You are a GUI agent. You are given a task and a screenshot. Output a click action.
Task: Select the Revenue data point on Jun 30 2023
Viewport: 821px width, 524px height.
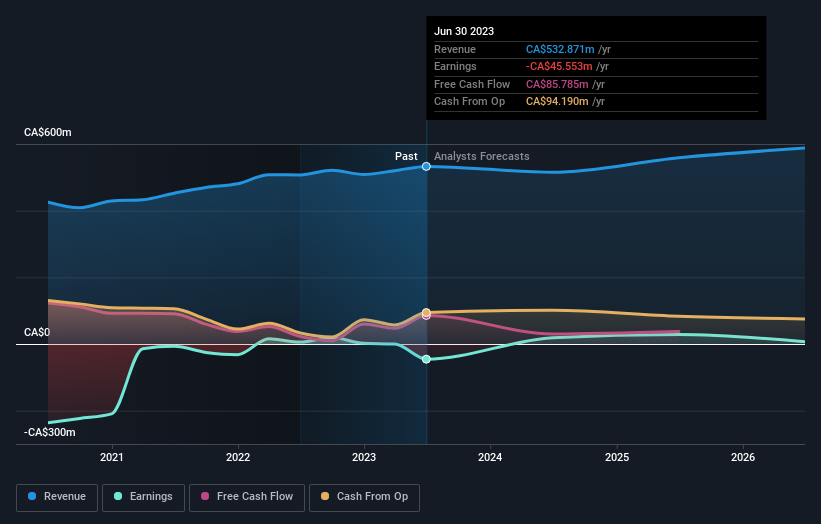click(426, 166)
